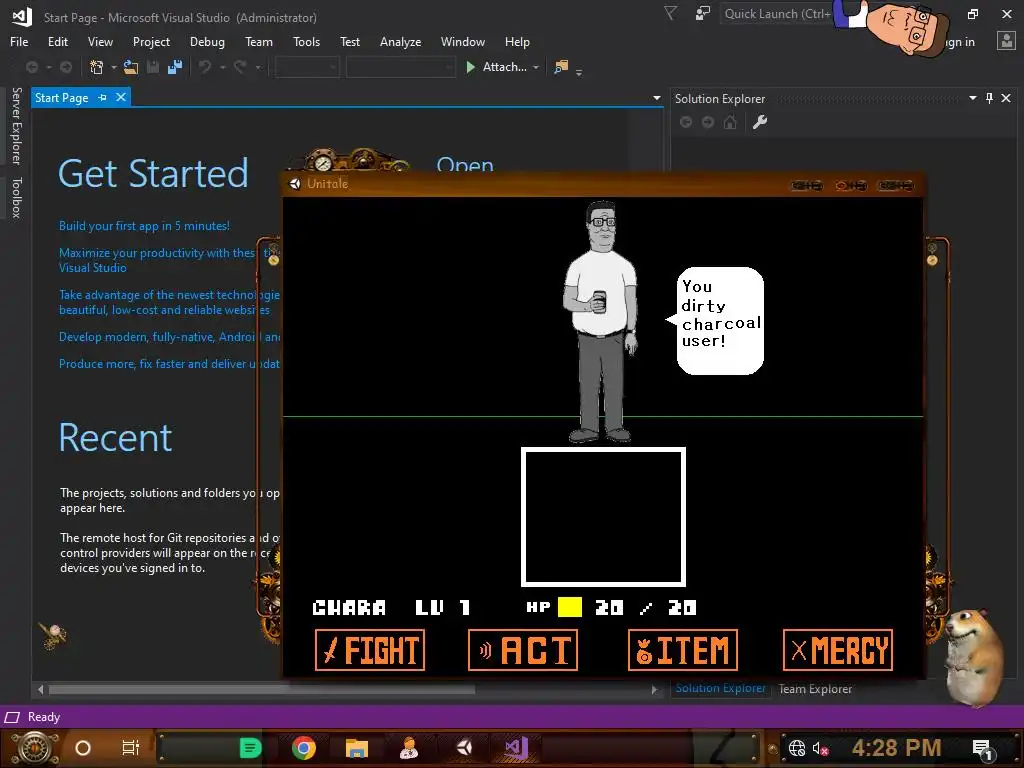Close the Start Page tab
Image resolution: width=1024 pixels, height=768 pixels.
click(121, 97)
